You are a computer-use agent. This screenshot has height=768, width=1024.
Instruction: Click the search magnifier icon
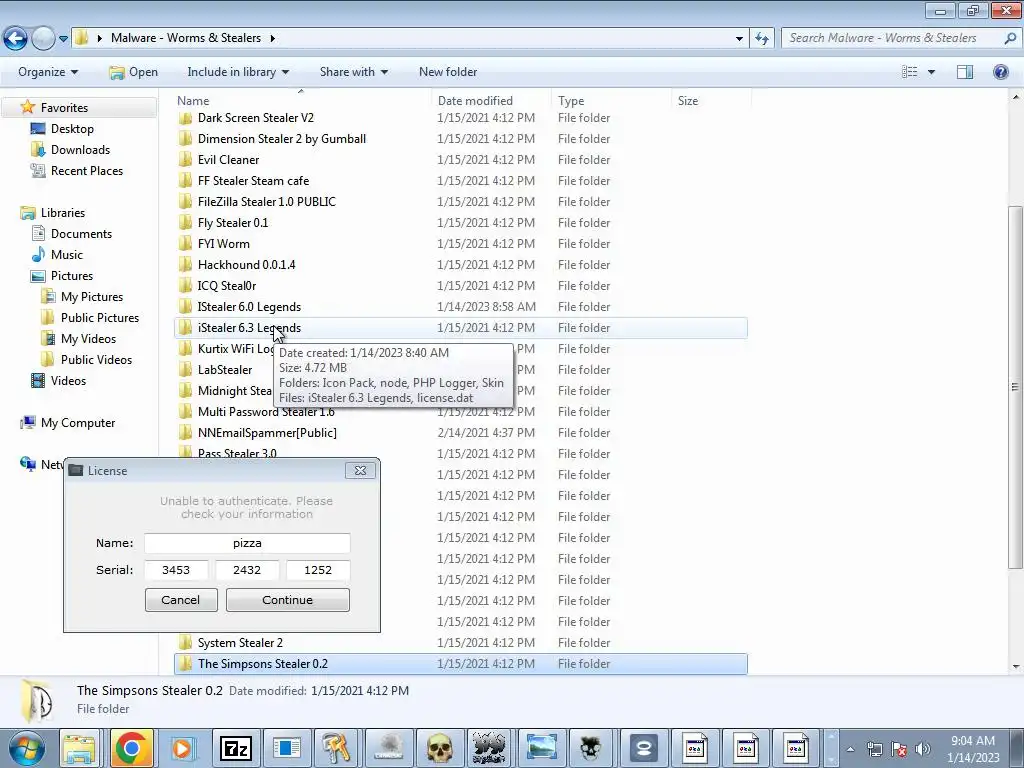tap(1010, 38)
